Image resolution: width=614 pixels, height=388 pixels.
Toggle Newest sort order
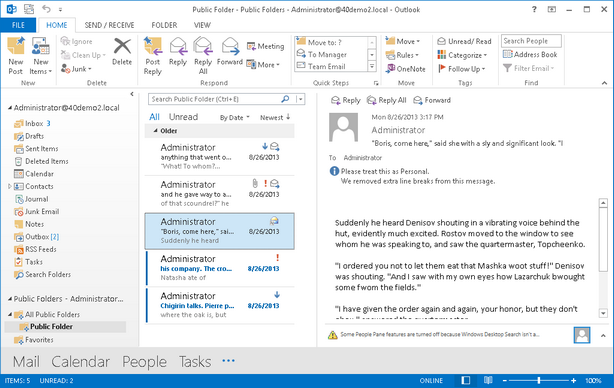pyautogui.click(x=275, y=117)
